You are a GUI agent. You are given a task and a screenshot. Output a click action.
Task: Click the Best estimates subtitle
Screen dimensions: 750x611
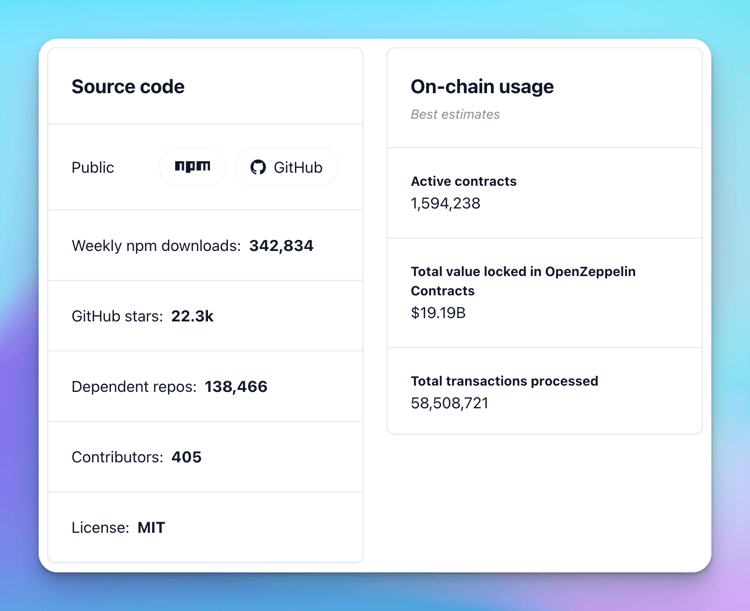[455, 114]
